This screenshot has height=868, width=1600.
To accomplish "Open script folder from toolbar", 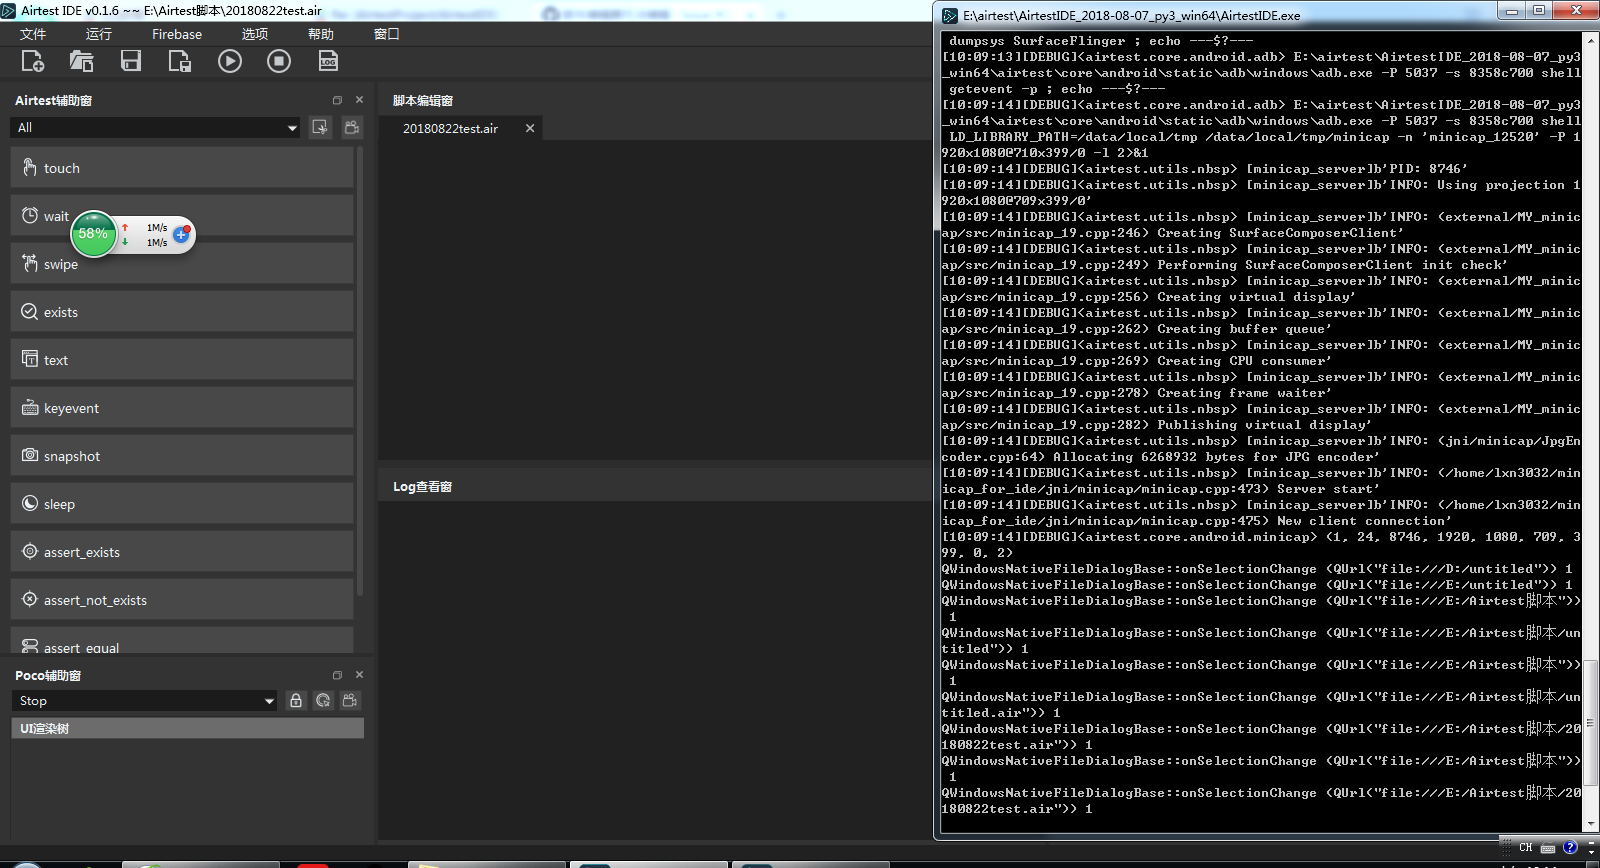I will [x=81, y=61].
